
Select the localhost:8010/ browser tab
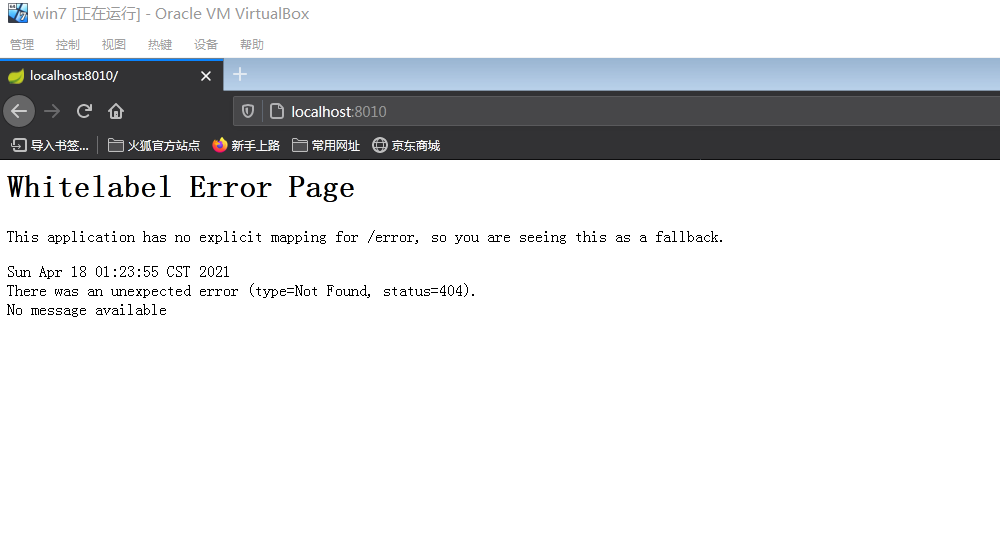click(112, 76)
